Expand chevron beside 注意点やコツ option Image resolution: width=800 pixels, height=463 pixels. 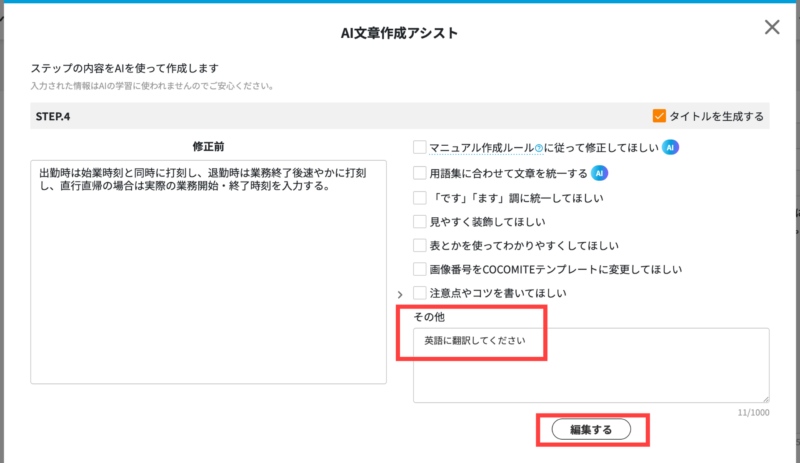click(x=400, y=295)
